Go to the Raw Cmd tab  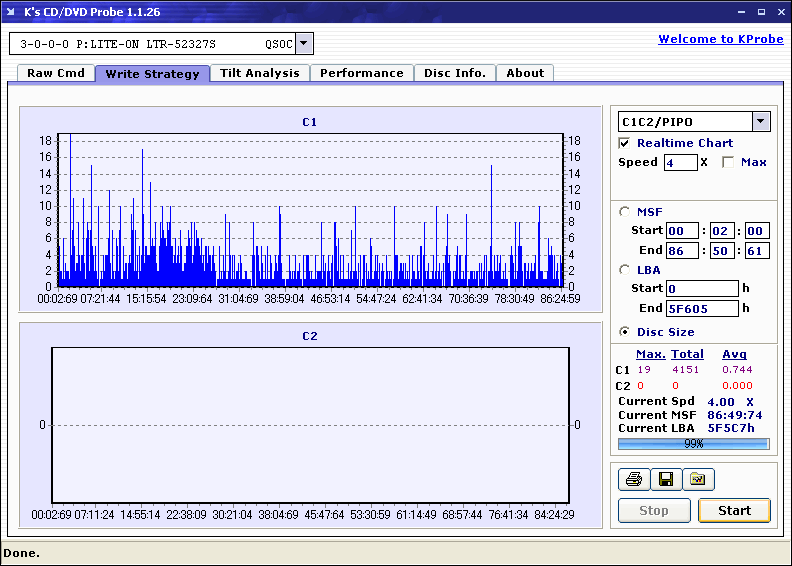tap(56, 73)
